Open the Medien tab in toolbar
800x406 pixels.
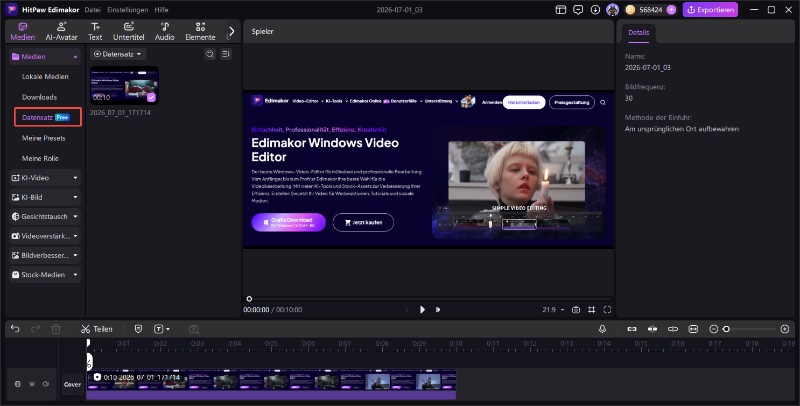(x=22, y=32)
